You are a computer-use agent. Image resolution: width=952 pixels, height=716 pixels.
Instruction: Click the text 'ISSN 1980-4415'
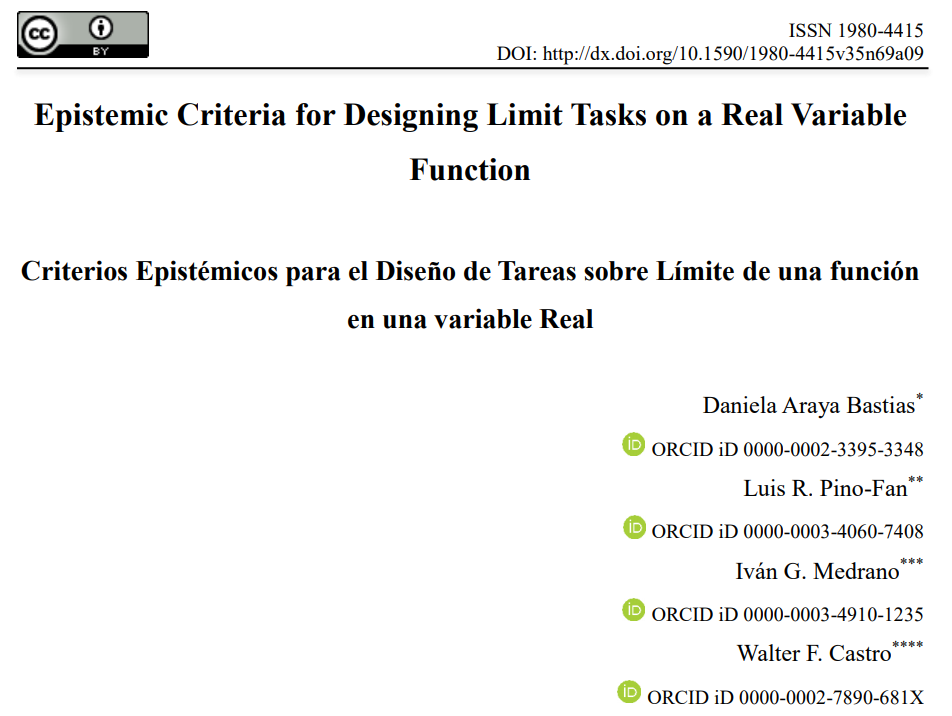(x=856, y=30)
